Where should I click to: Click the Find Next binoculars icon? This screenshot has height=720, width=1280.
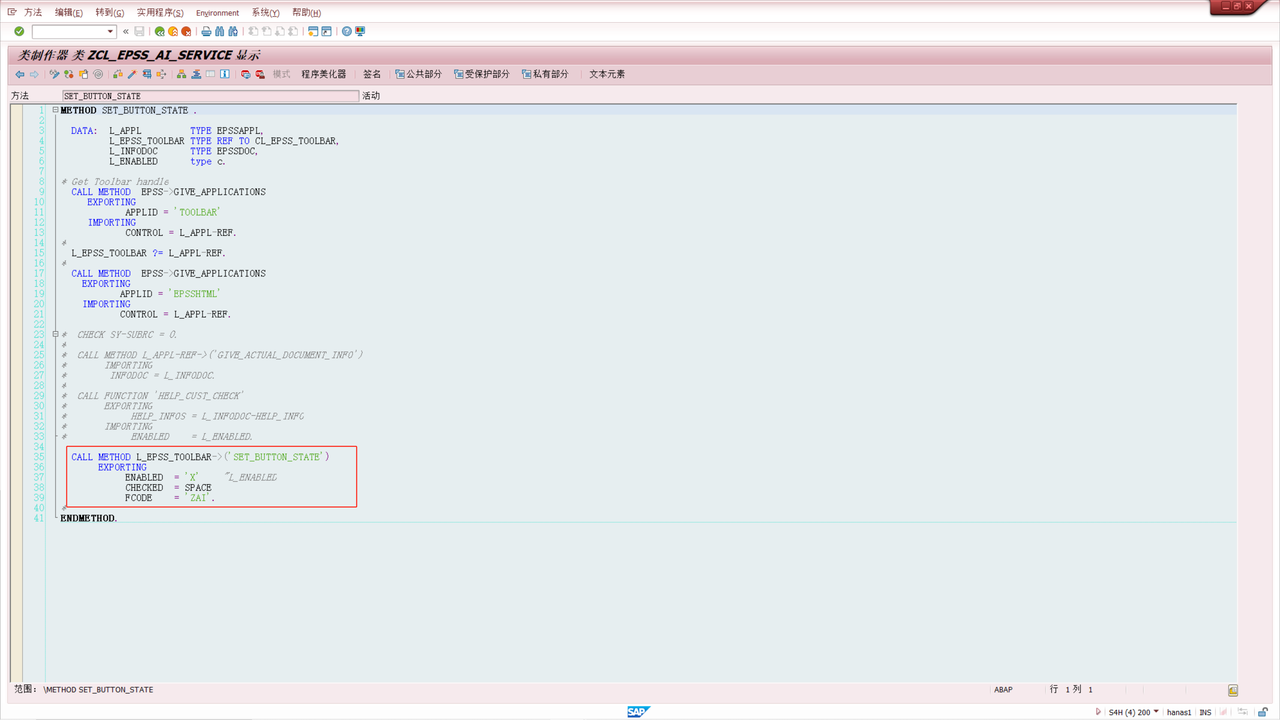[232, 31]
